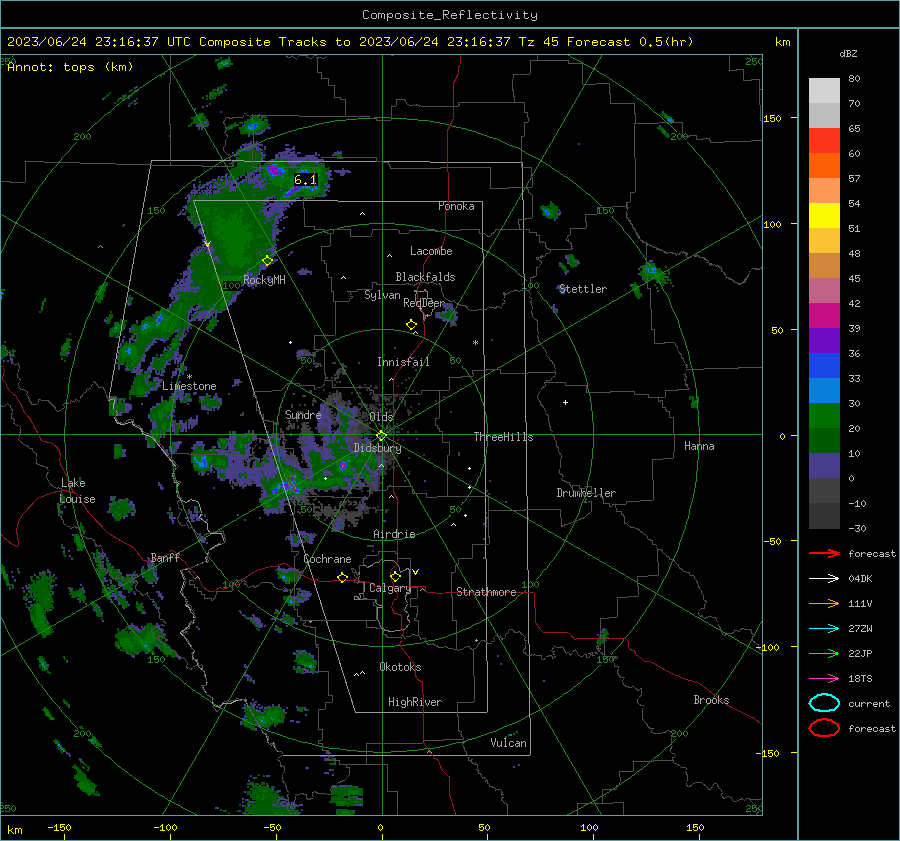Click the light blue legend swatch between 33 and 30
The width and height of the screenshot is (900, 841).
point(824,391)
